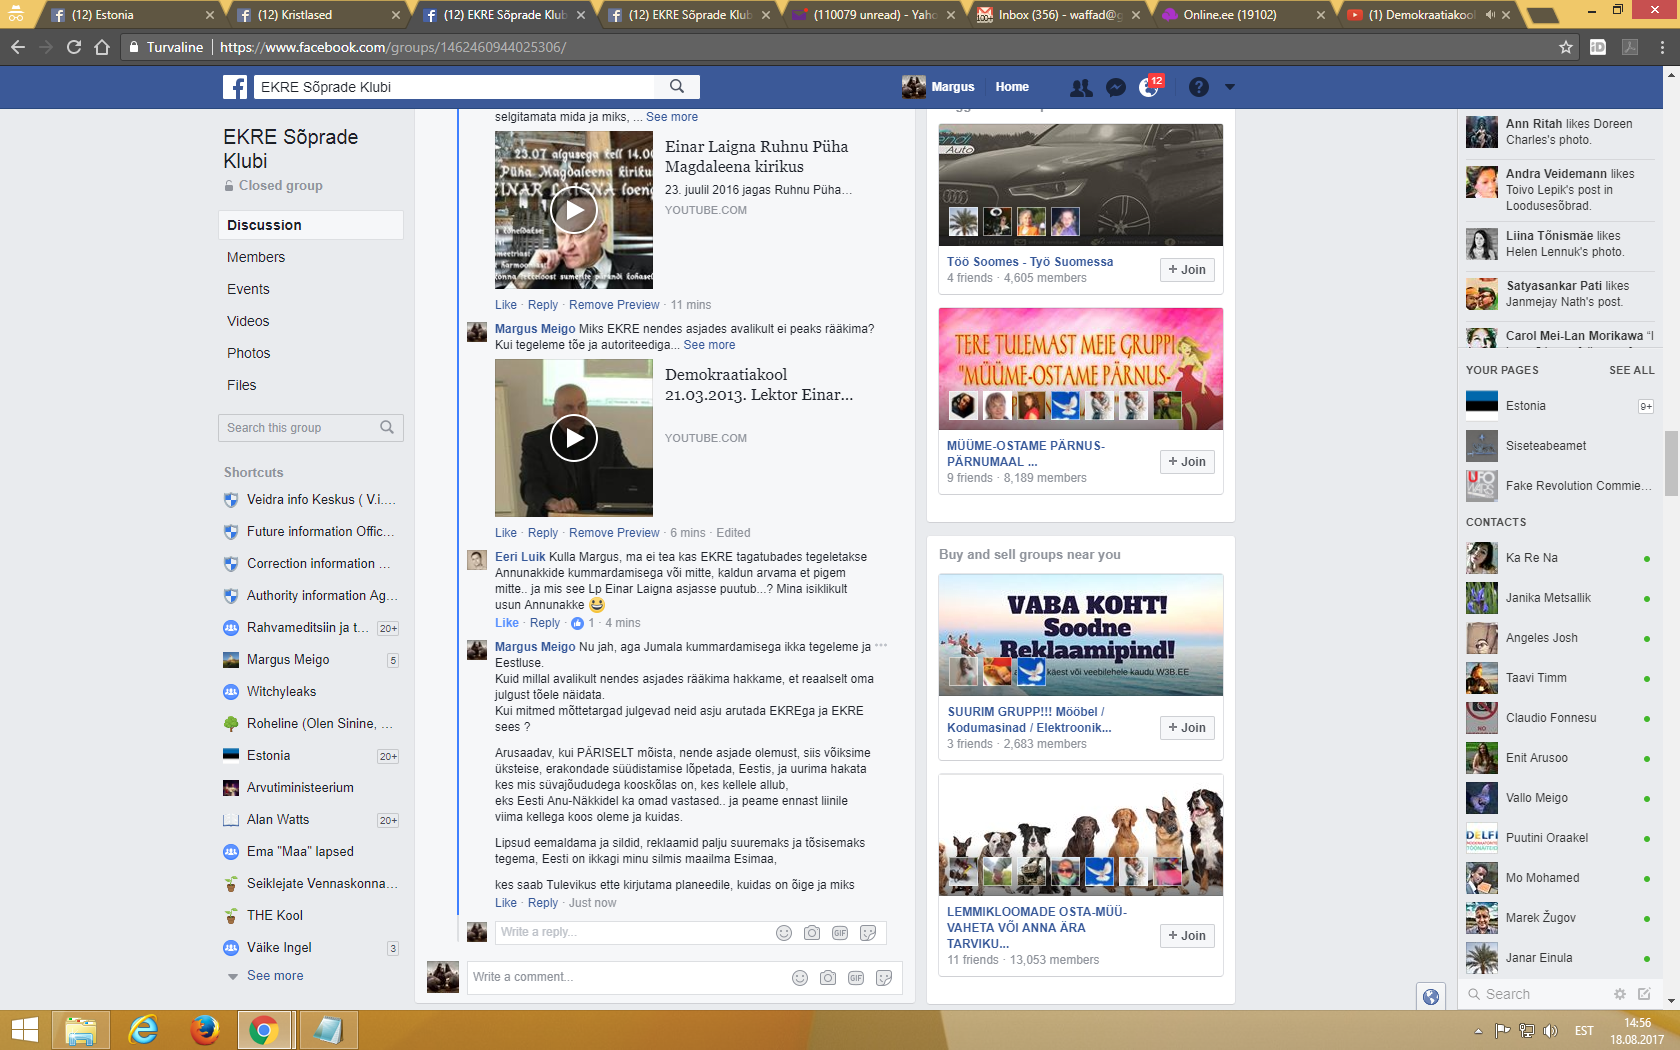The width and height of the screenshot is (1680, 1050).
Task: Join the SUURIM GRUPP Mööbel group
Action: point(1188,728)
